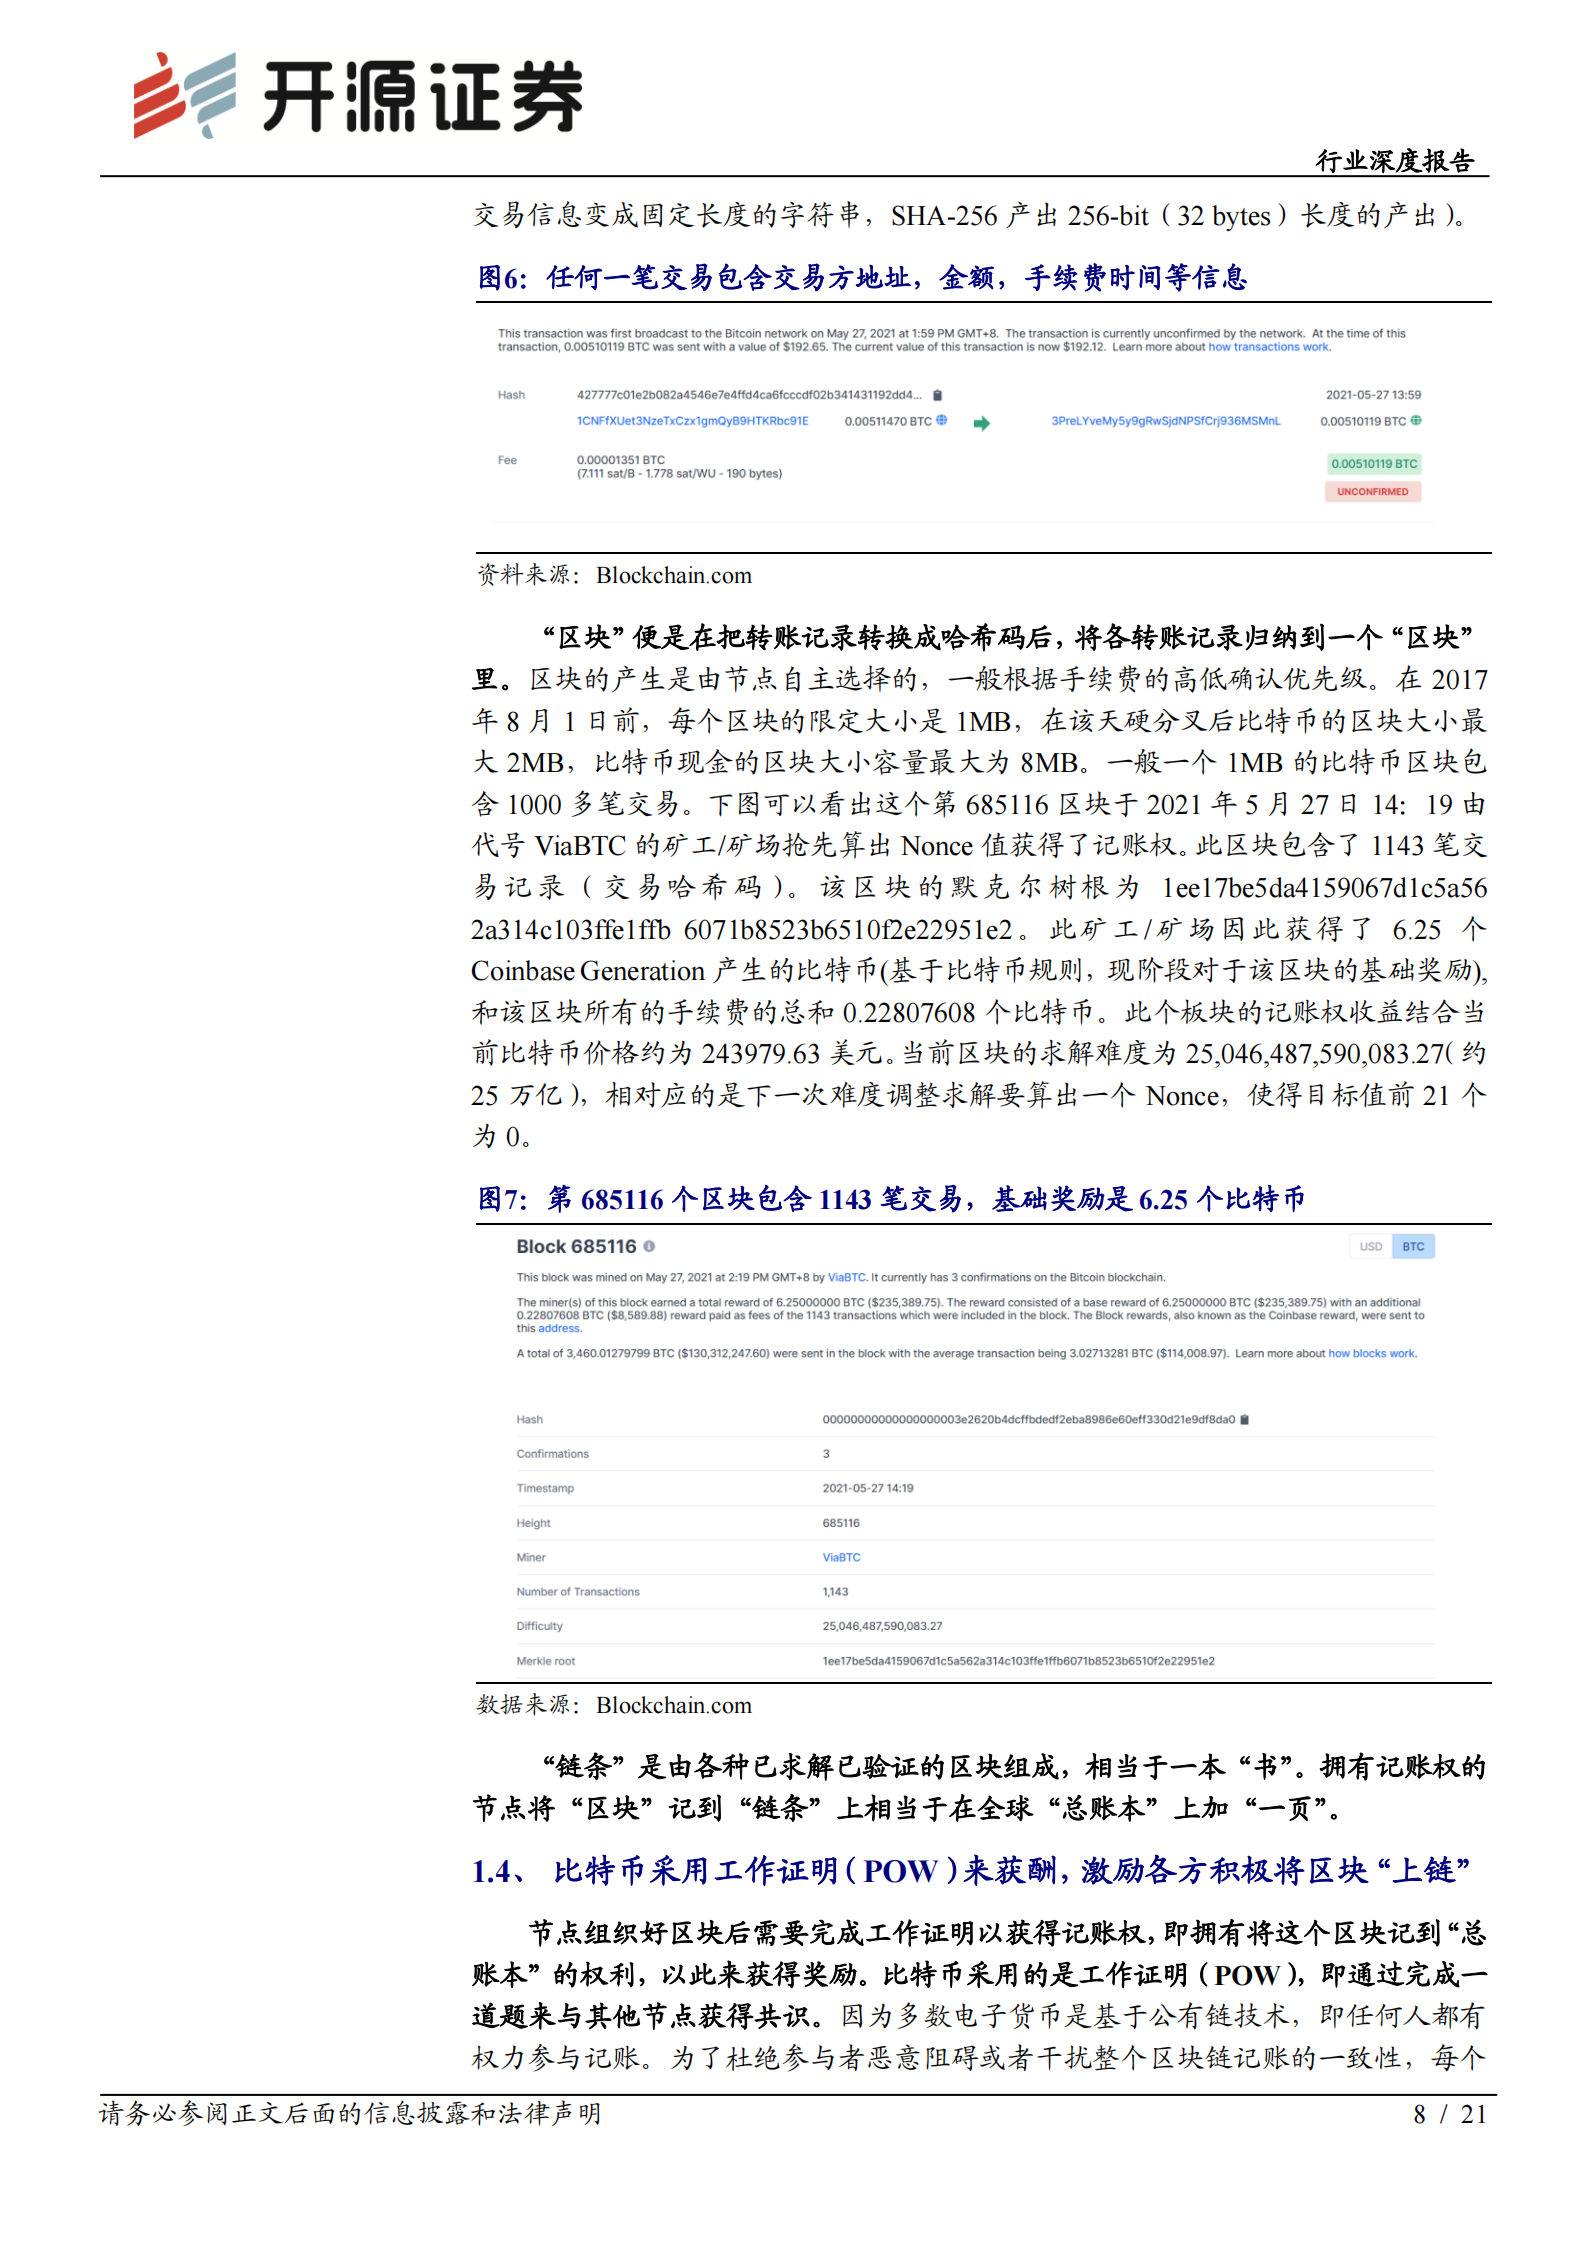The image size is (1586, 2244).
Task: Click the 行业深度报告 header label
Action: (x=1394, y=161)
